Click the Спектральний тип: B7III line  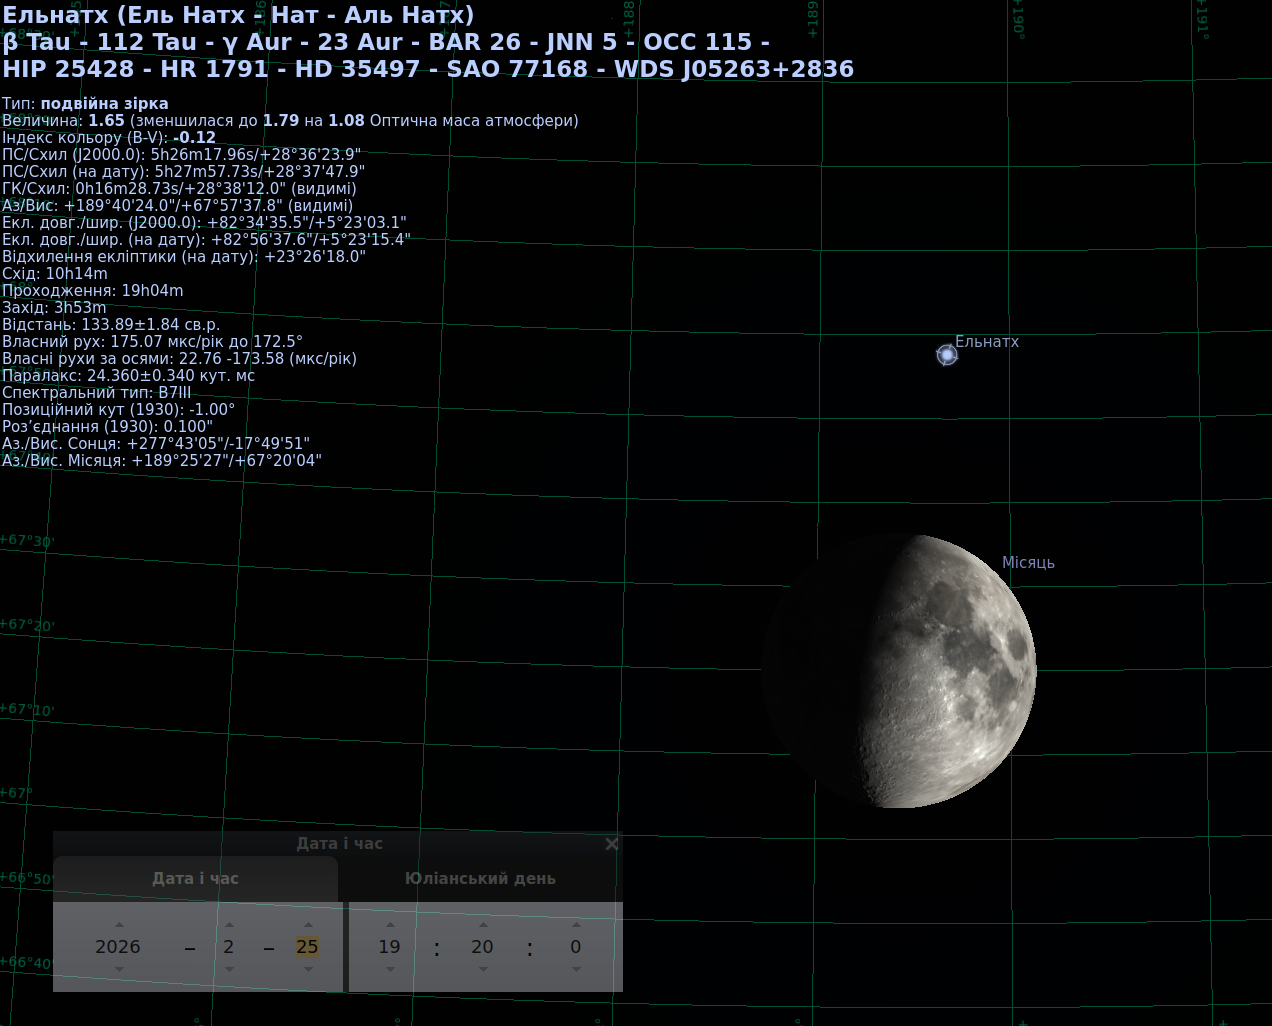pyautogui.click(x=97, y=393)
